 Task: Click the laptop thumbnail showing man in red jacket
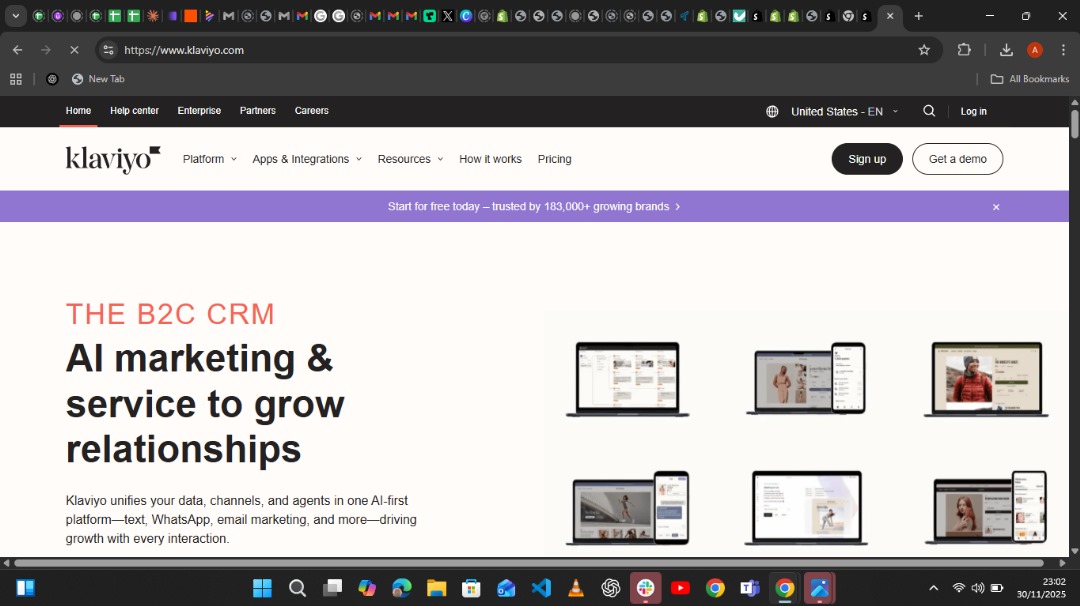[986, 379]
